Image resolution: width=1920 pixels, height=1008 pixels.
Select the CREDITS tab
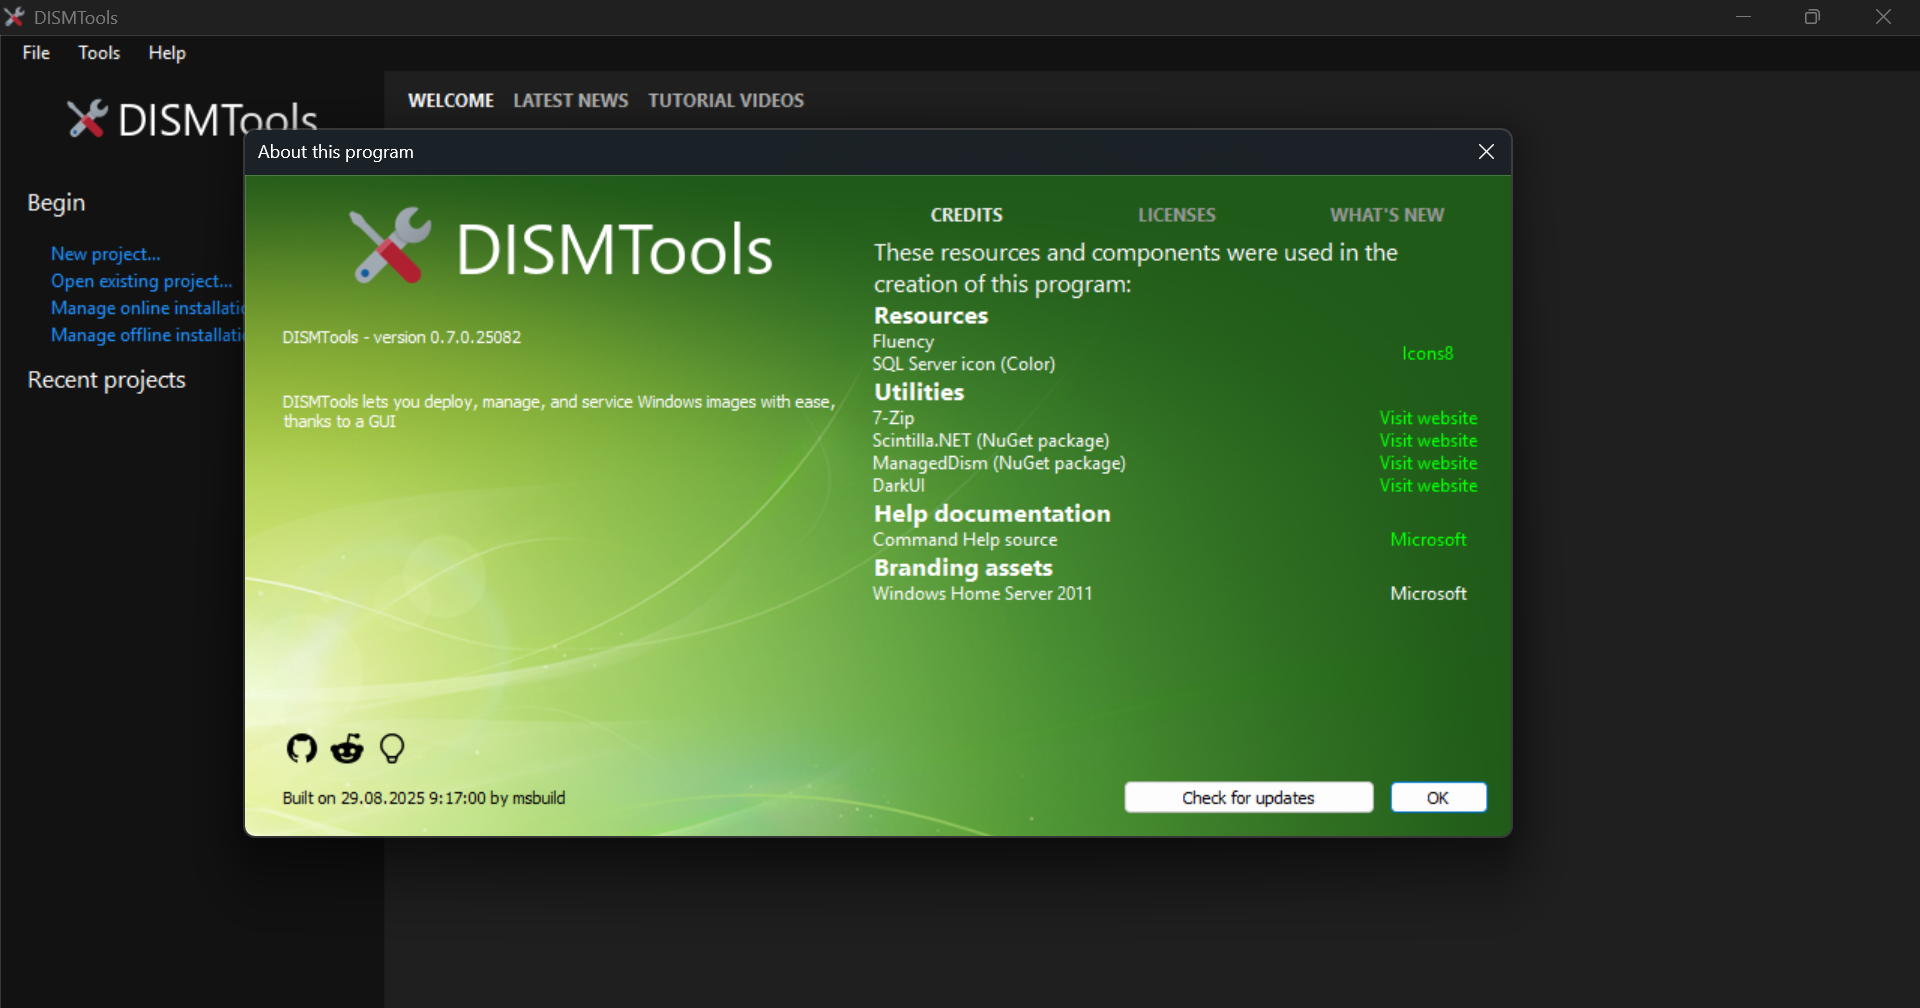tap(966, 215)
